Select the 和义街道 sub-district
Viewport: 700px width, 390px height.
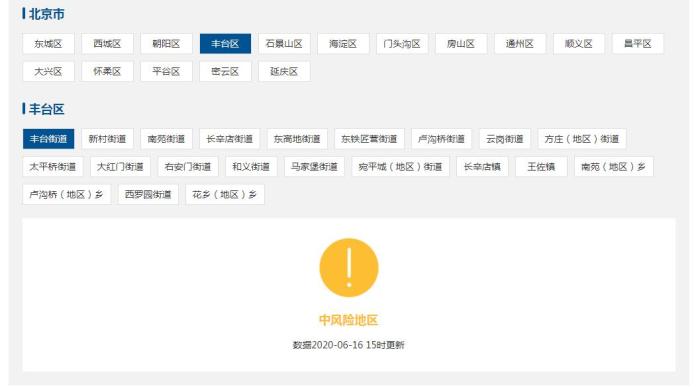point(251,167)
